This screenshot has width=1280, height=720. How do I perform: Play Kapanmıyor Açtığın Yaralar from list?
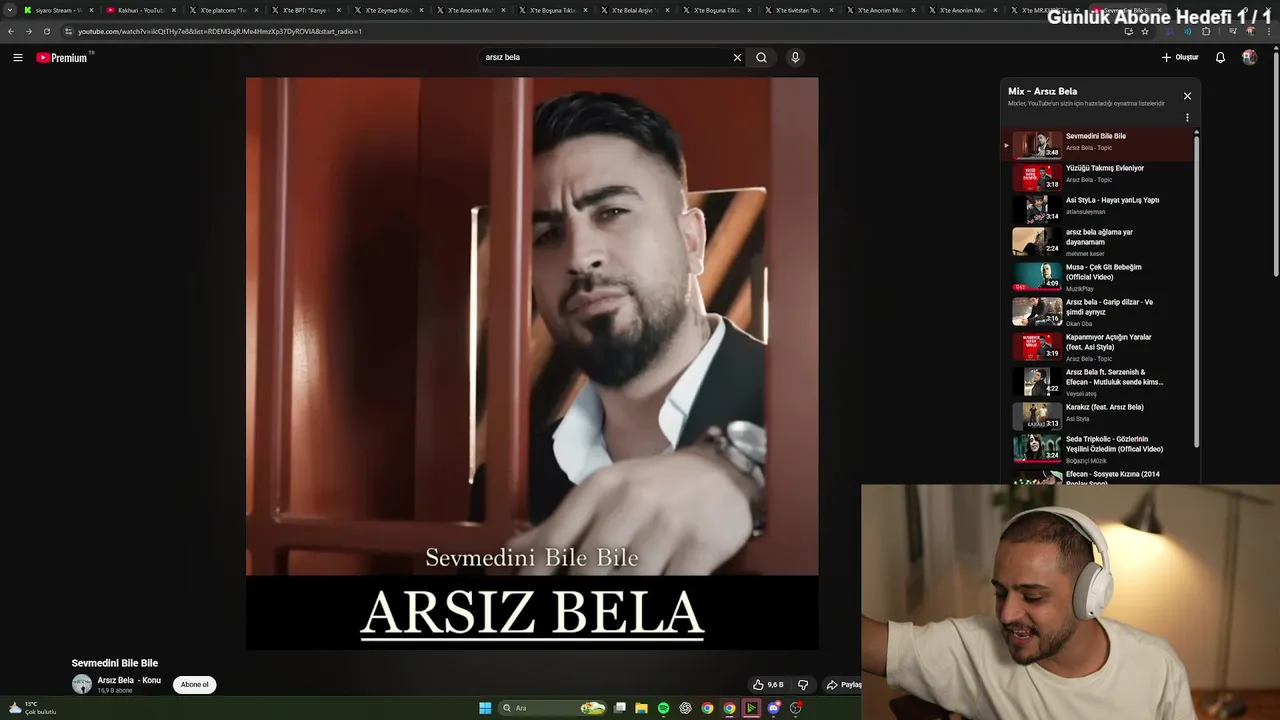pos(1098,347)
